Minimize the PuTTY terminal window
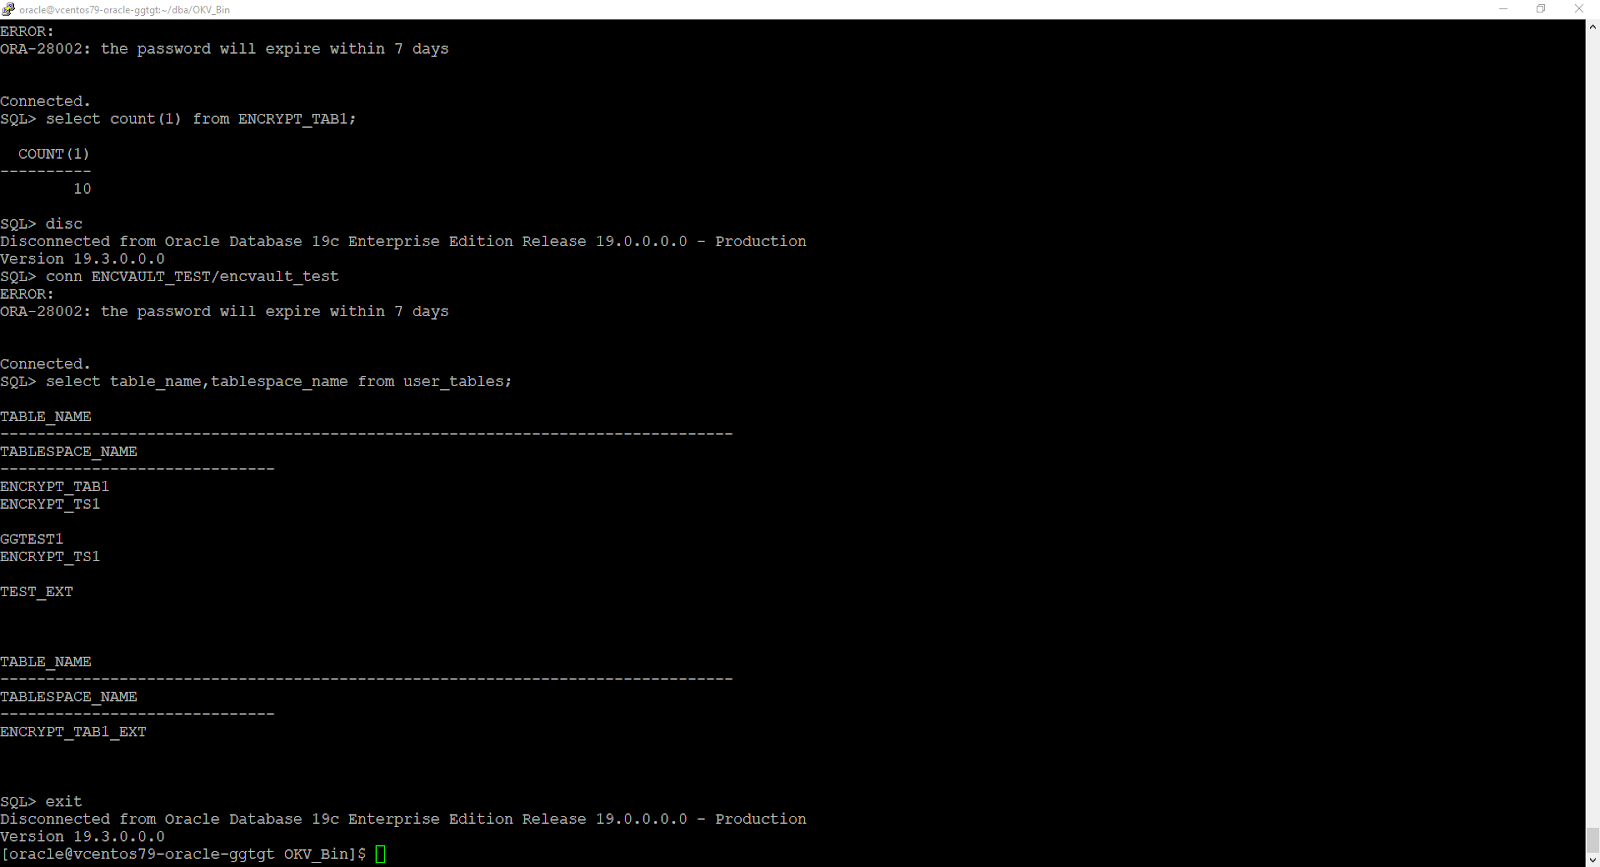 [1503, 9]
